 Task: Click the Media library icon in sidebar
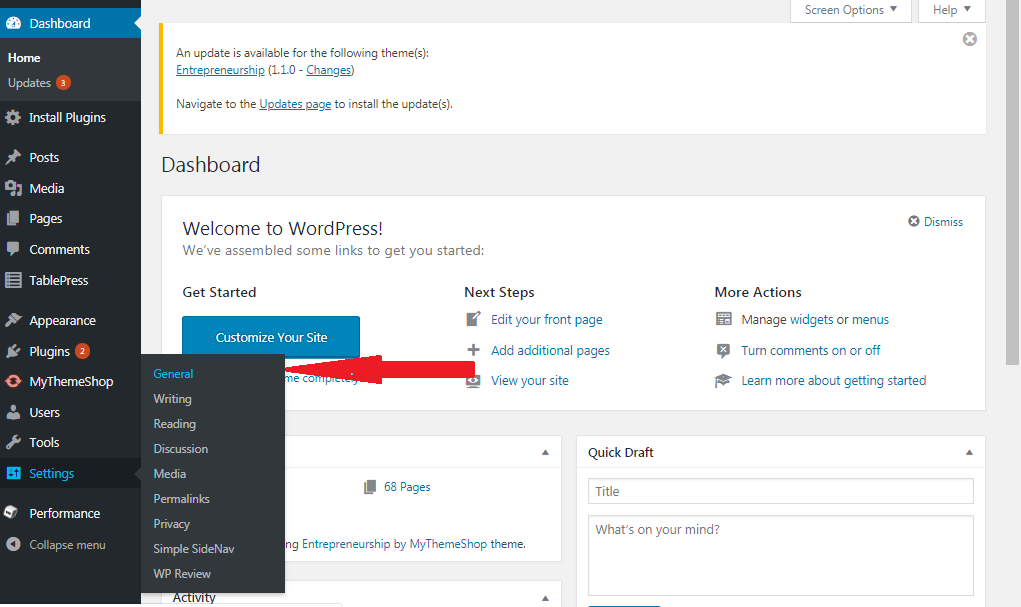pos(13,188)
